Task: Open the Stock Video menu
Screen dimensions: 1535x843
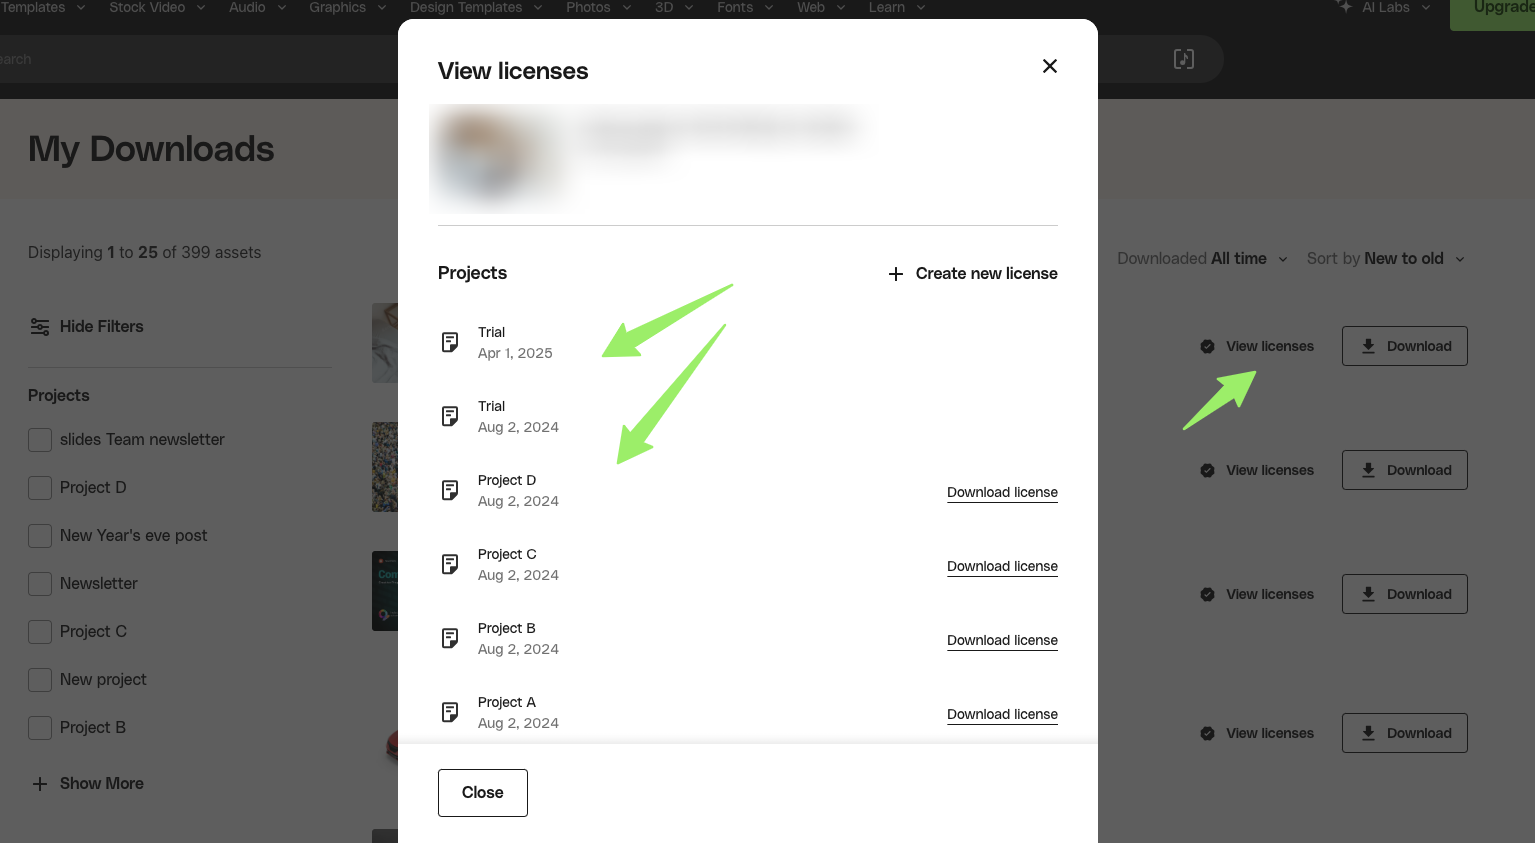Action: tap(157, 8)
